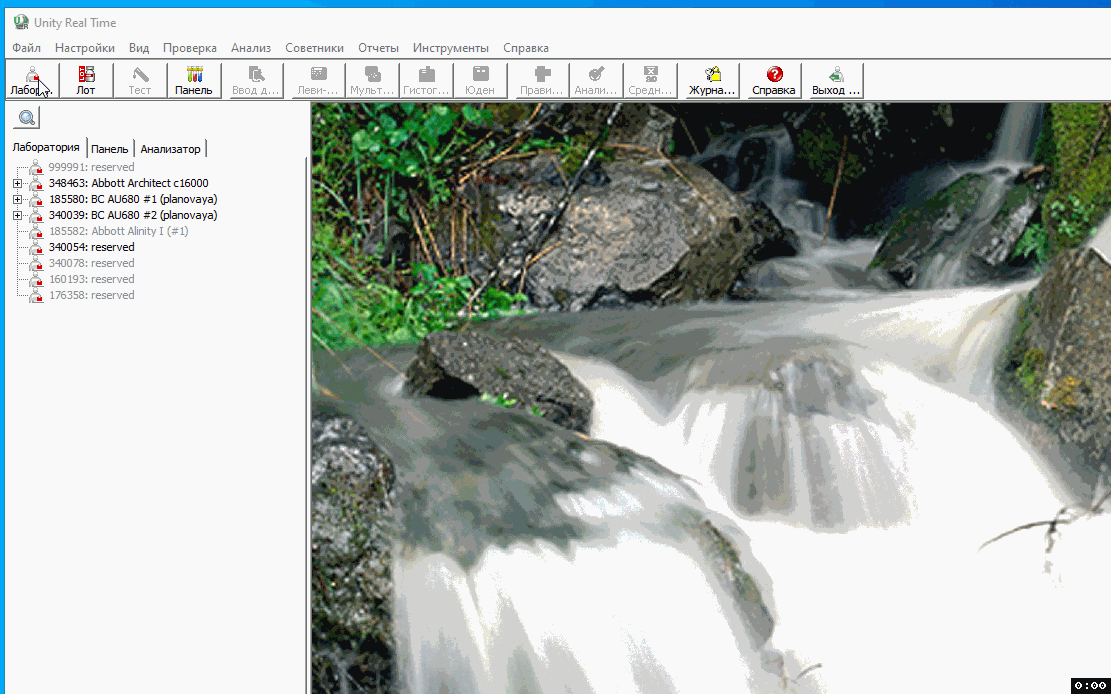Viewport: 1111px width, 694px height.
Task: Open the Советники menu
Action: tap(314, 48)
